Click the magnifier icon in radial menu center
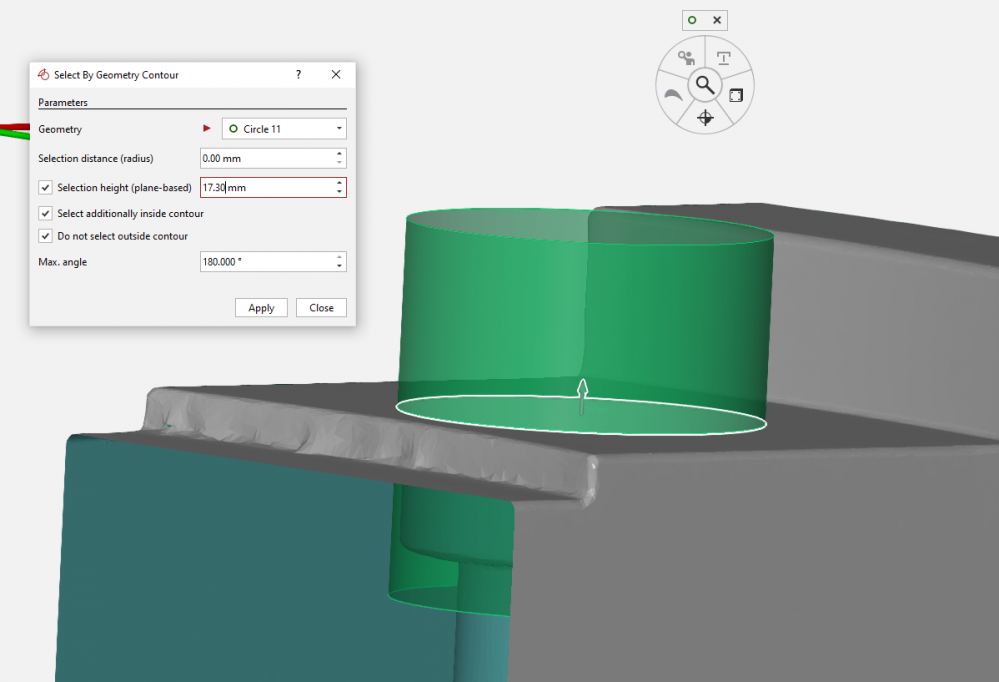999x682 pixels. (x=705, y=85)
